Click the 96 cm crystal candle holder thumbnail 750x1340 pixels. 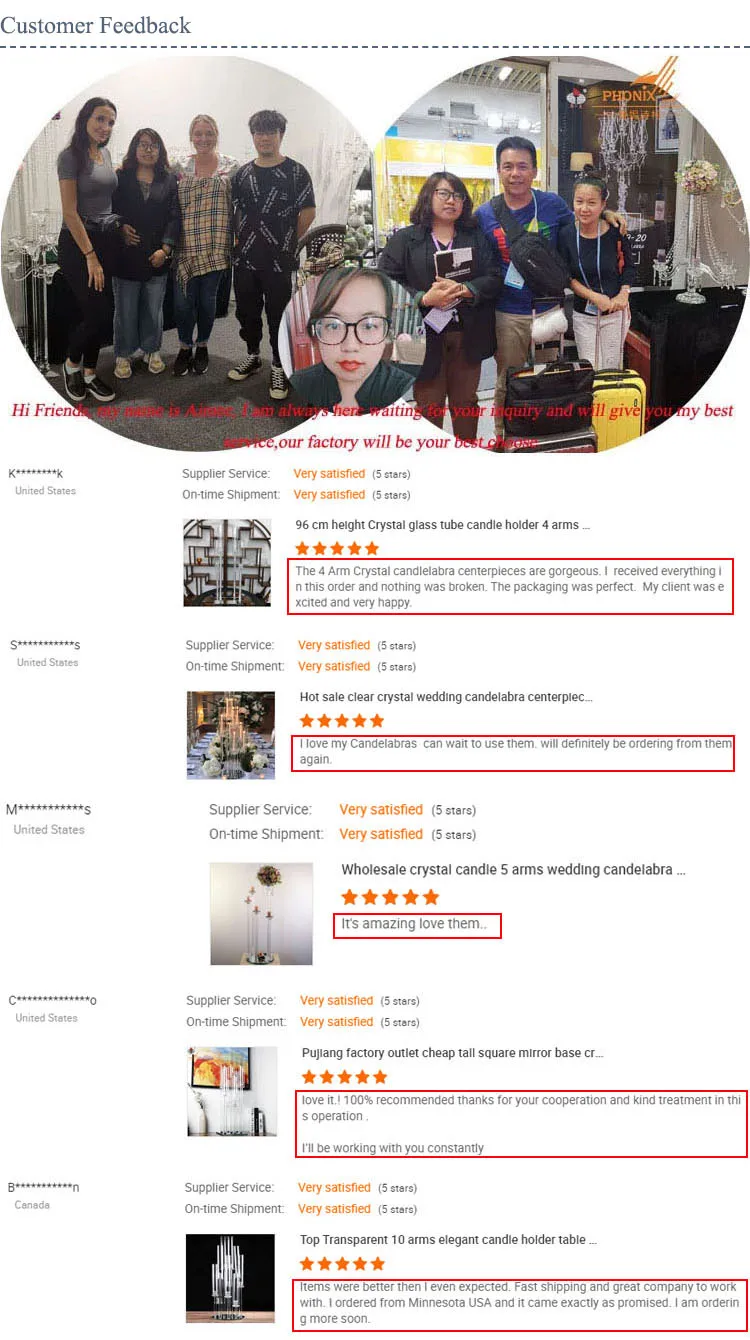[x=227, y=563]
